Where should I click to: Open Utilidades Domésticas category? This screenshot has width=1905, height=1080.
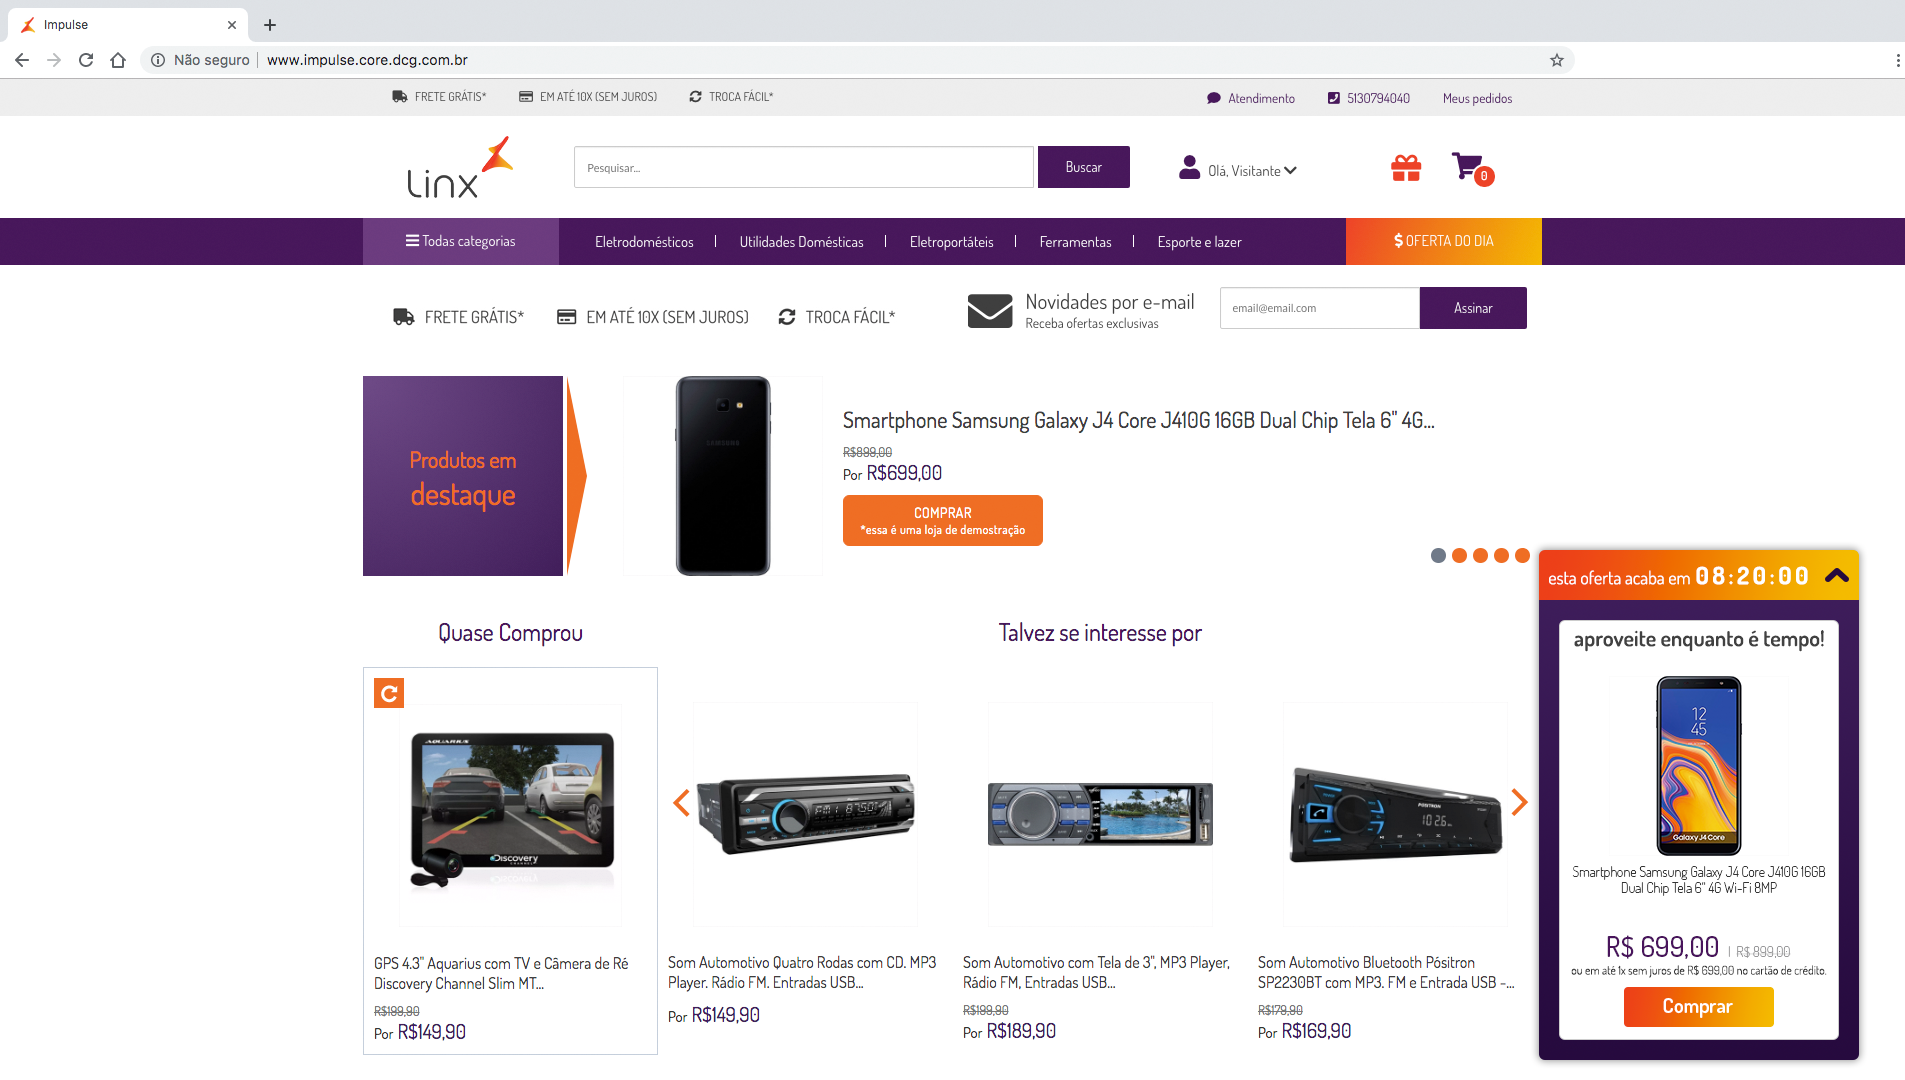tap(801, 242)
